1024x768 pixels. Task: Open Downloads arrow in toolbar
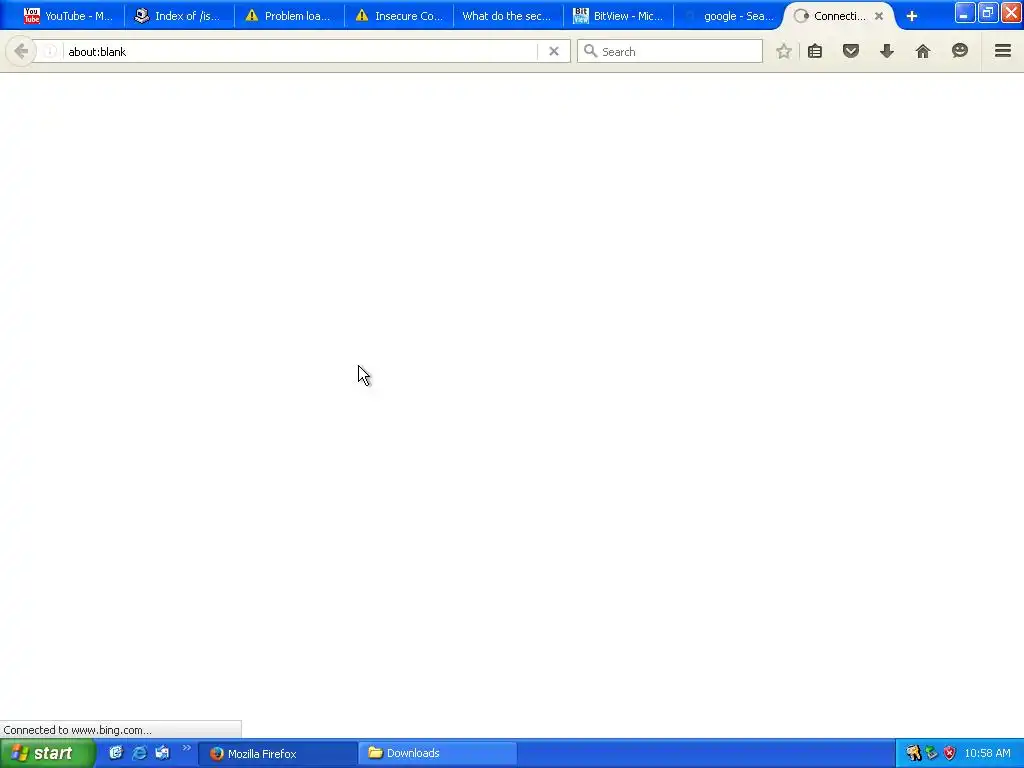pos(887,51)
